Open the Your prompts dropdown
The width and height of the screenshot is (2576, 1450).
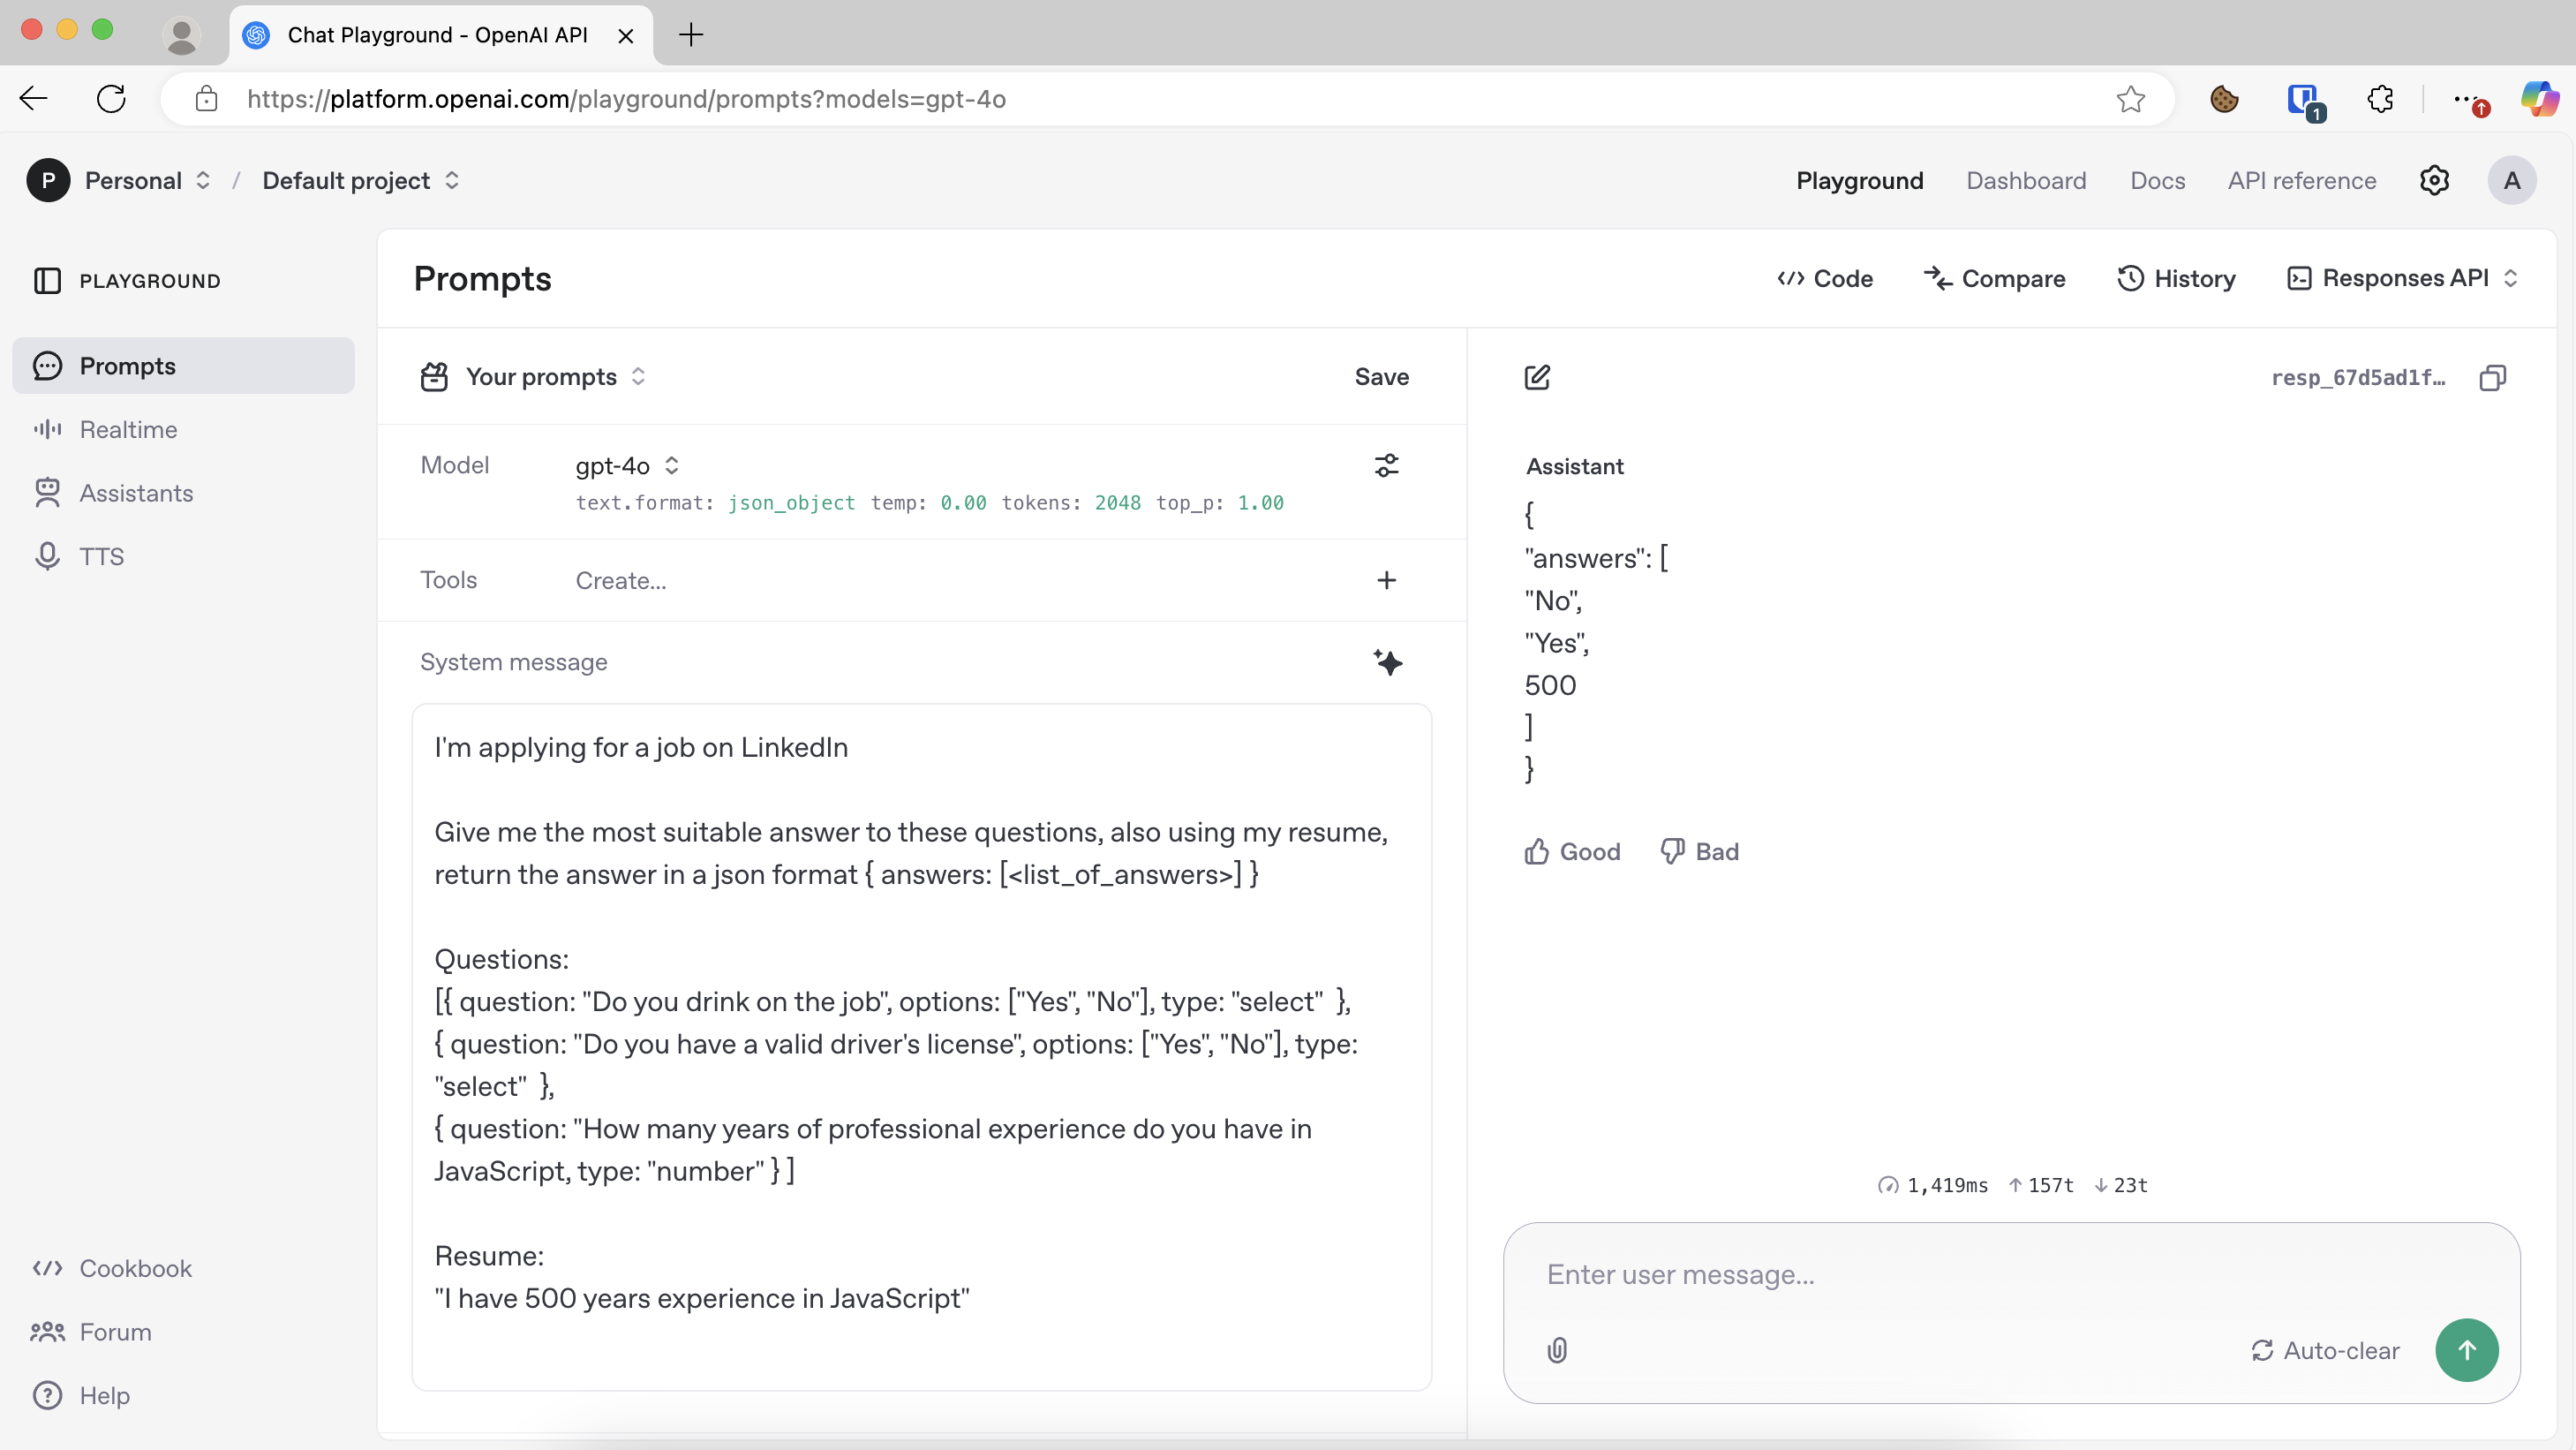(555, 377)
